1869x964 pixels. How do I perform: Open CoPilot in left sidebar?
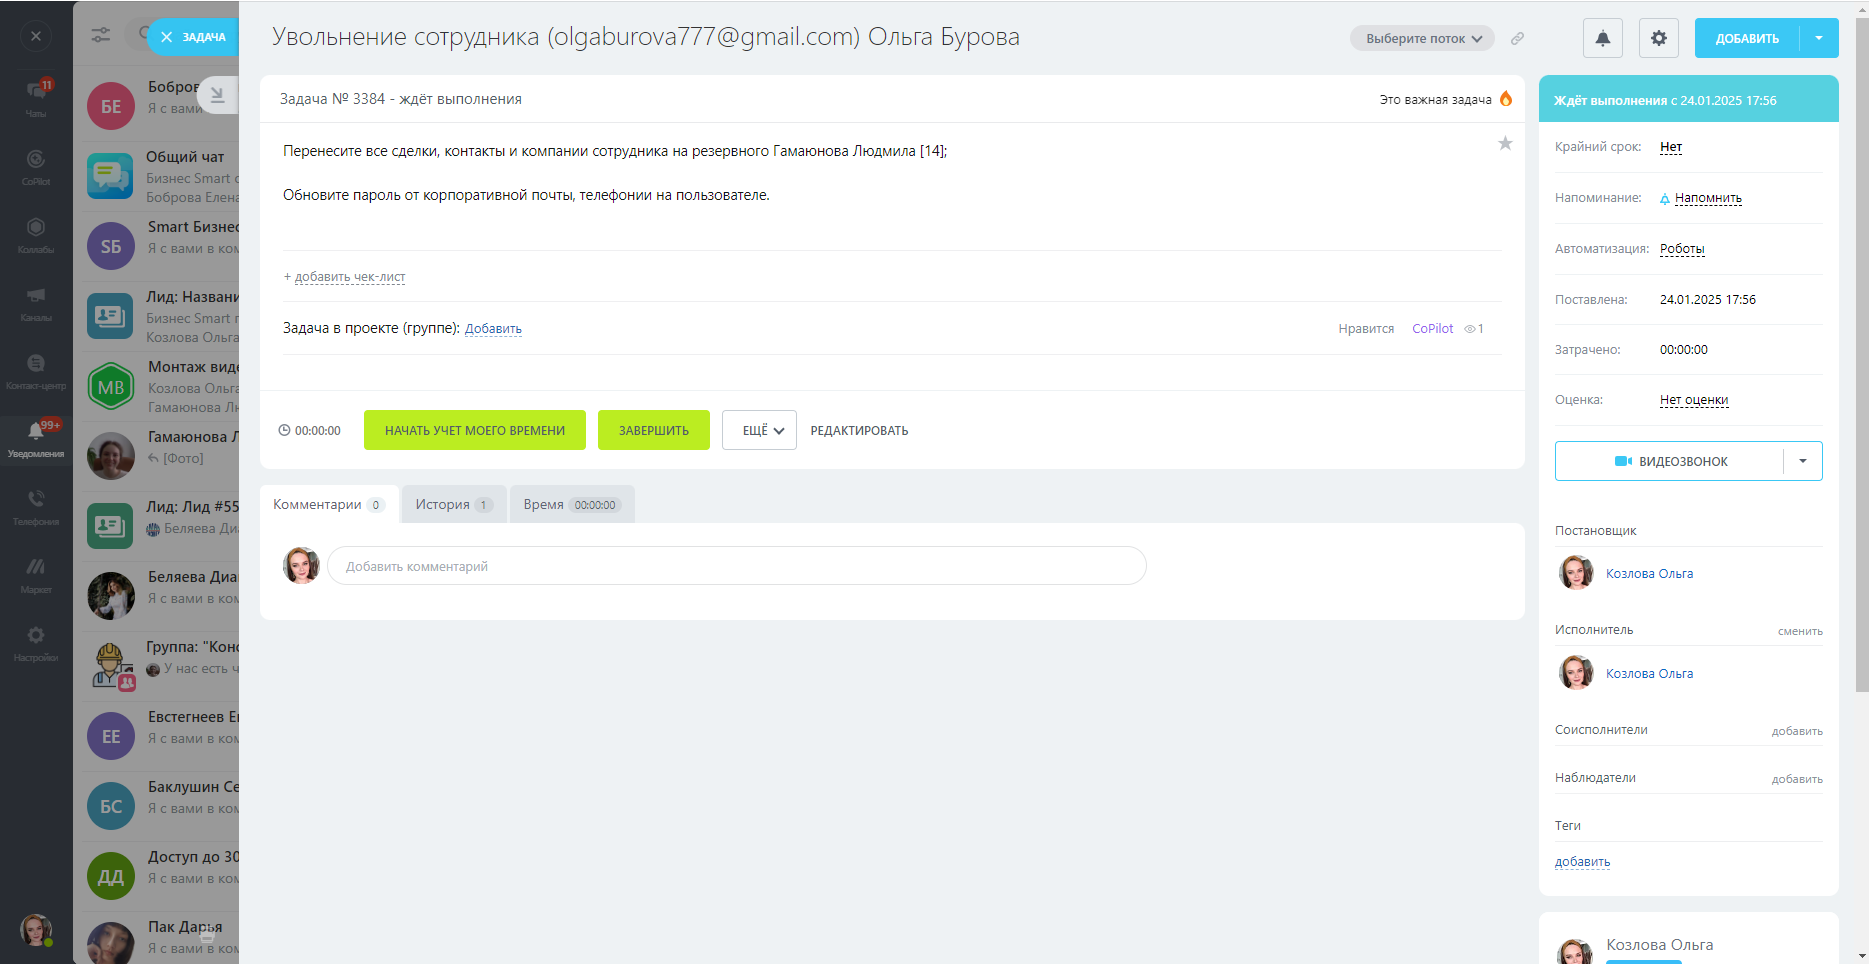(36, 166)
